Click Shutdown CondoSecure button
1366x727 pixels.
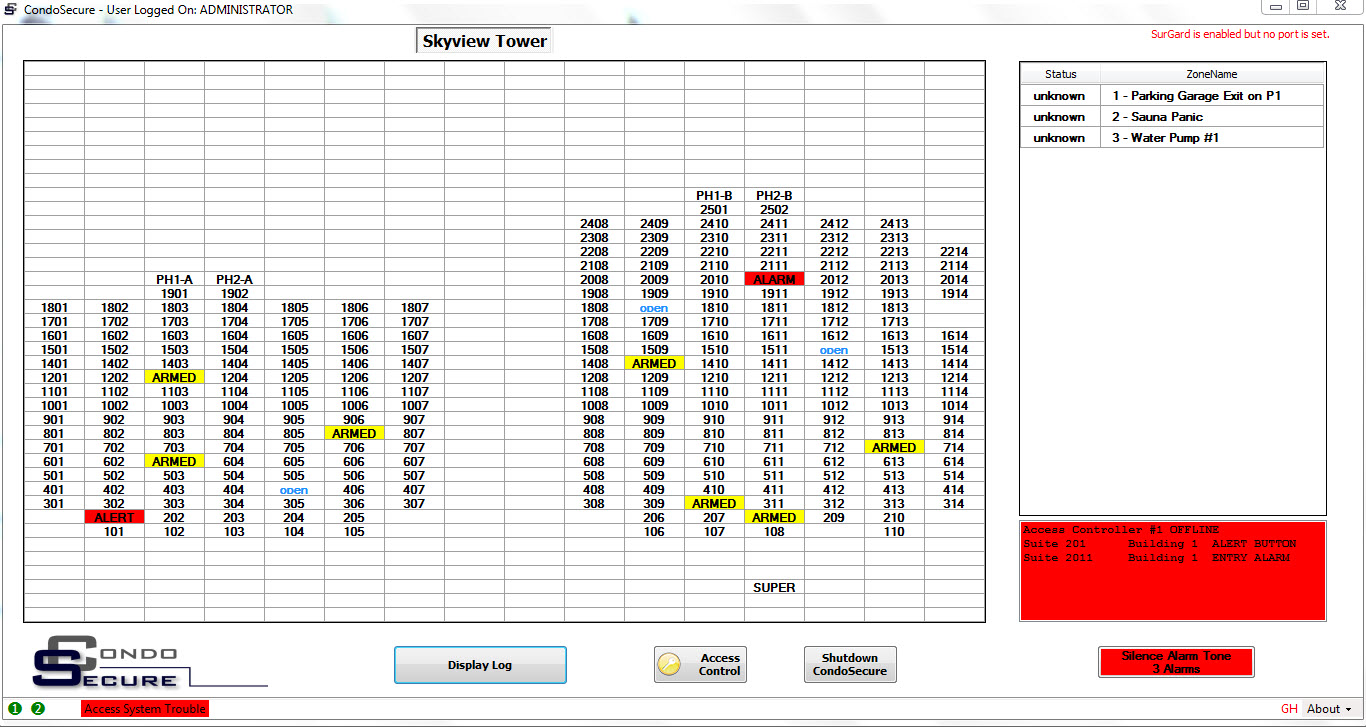pyautogui.click(x=849, y=665)
